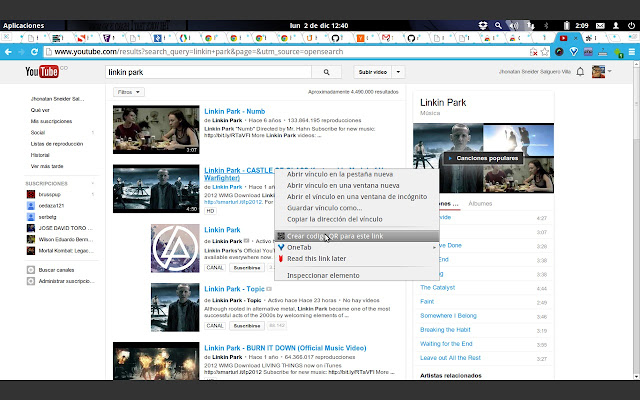Screen dimensions: 640x400
Task: Play Breaking the Habit from the song list
Action: coord(445,329)
